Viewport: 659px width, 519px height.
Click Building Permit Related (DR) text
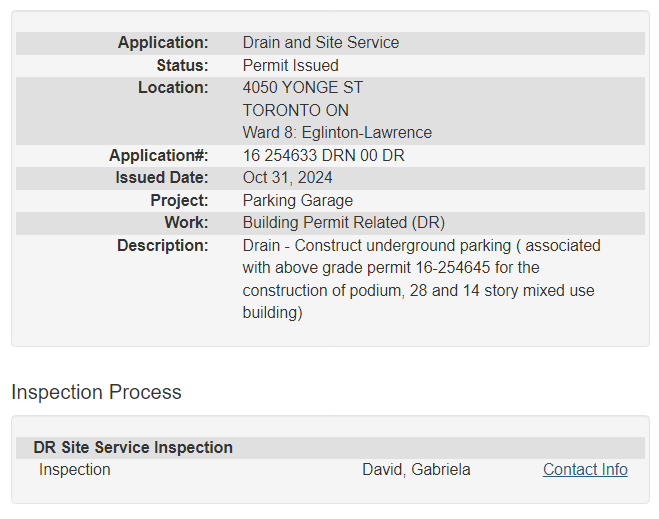(x=343, y=222)
